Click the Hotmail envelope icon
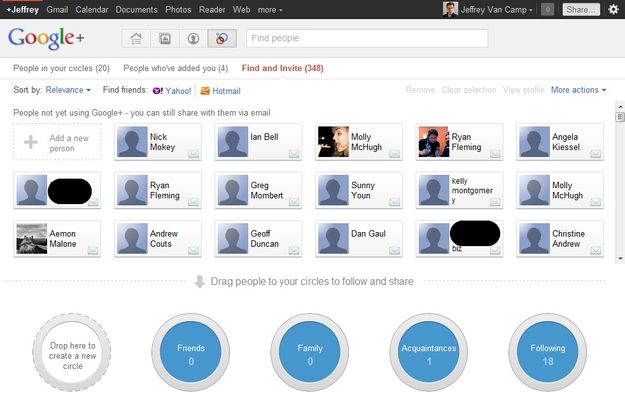Image resolution: width=625 pixels, height=405 pixels. click(x=205, y=91)
